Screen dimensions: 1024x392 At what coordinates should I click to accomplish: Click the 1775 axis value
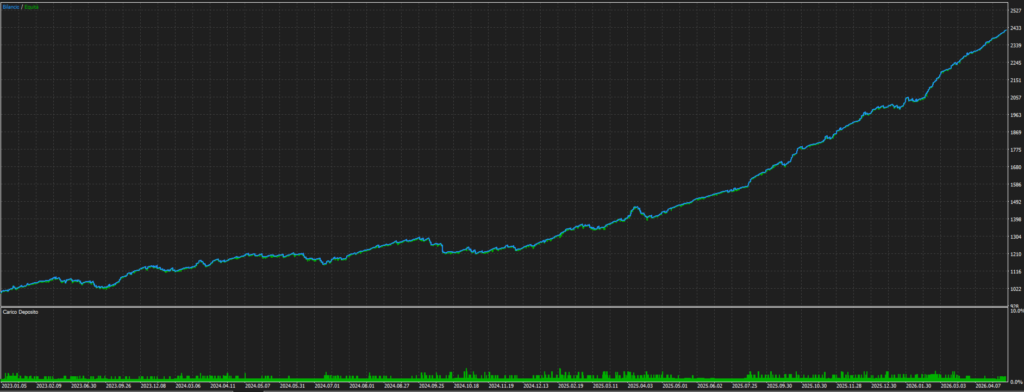(x=1016, y=150)
